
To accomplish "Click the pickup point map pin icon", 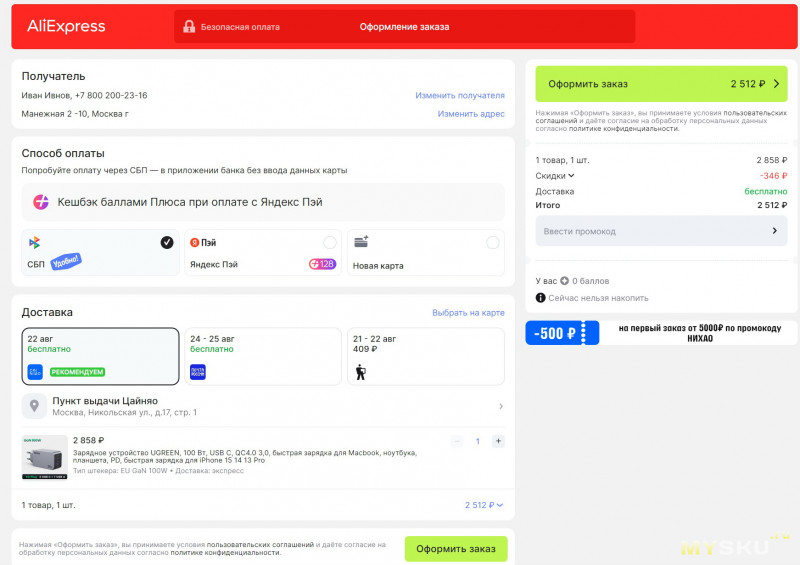I will (34, 406).
